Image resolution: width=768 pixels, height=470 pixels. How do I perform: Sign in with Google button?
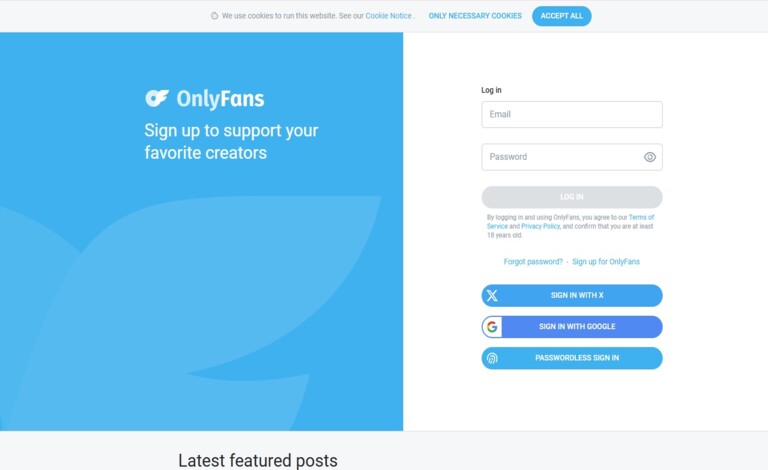click(x=577, y=327)
